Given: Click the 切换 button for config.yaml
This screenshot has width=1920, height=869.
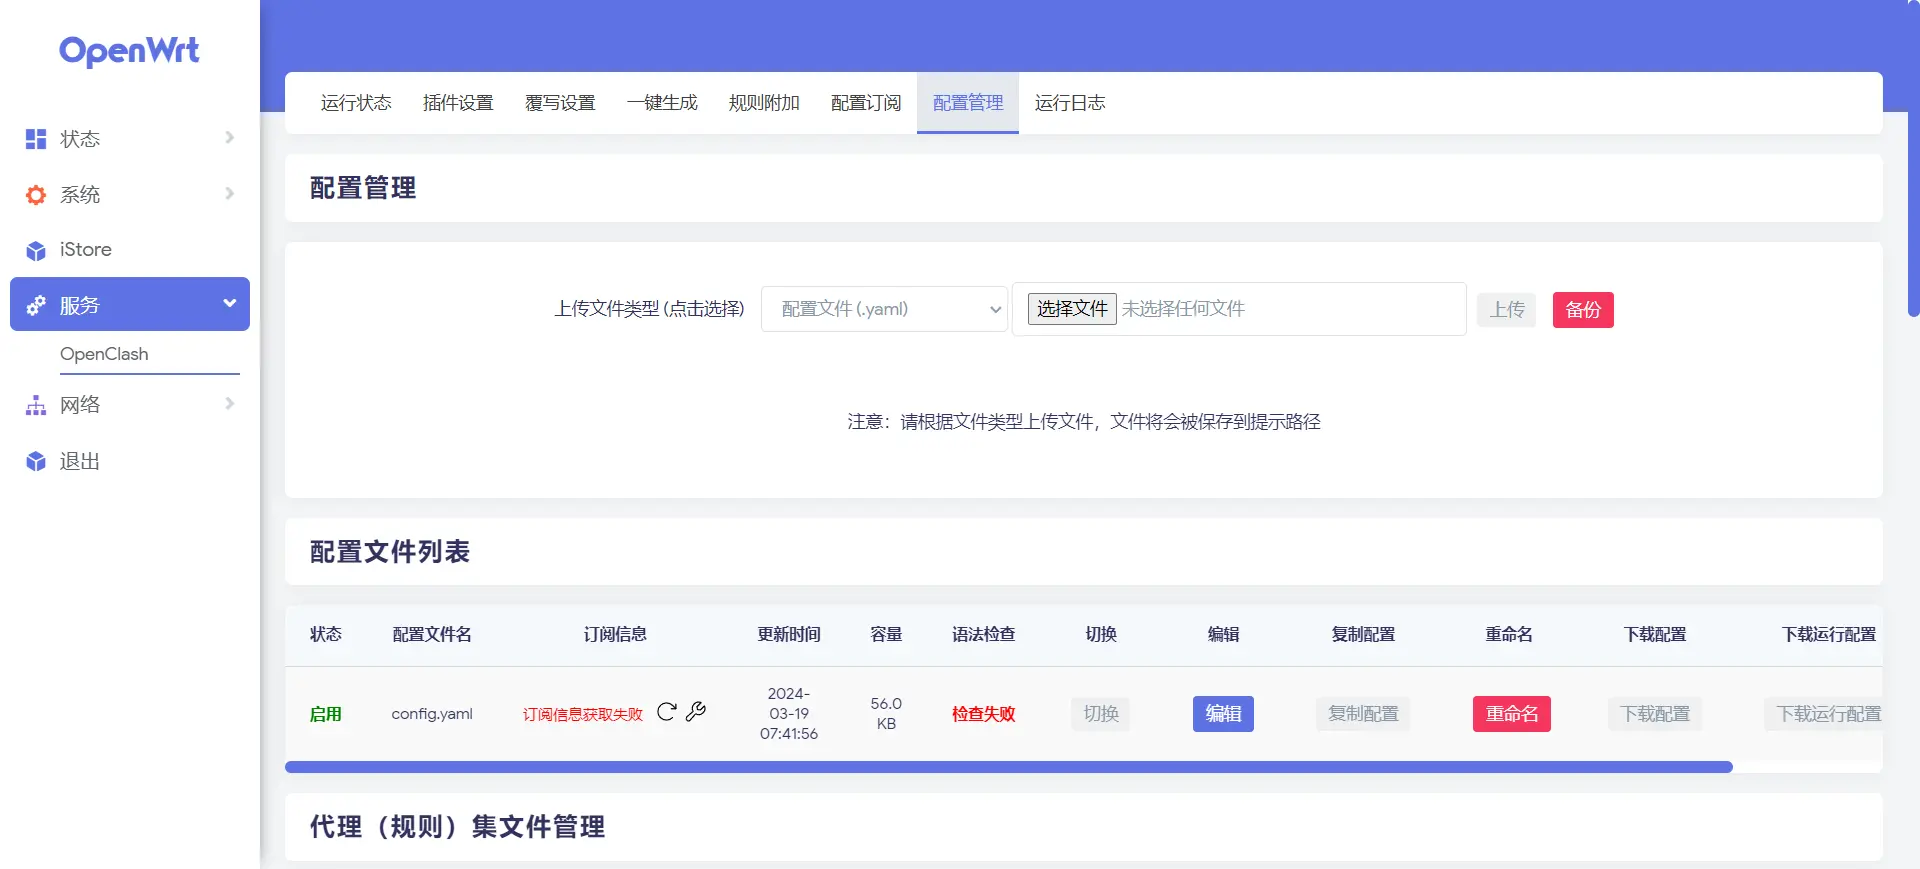Looking at the screenshot, I should point(1101,714).
